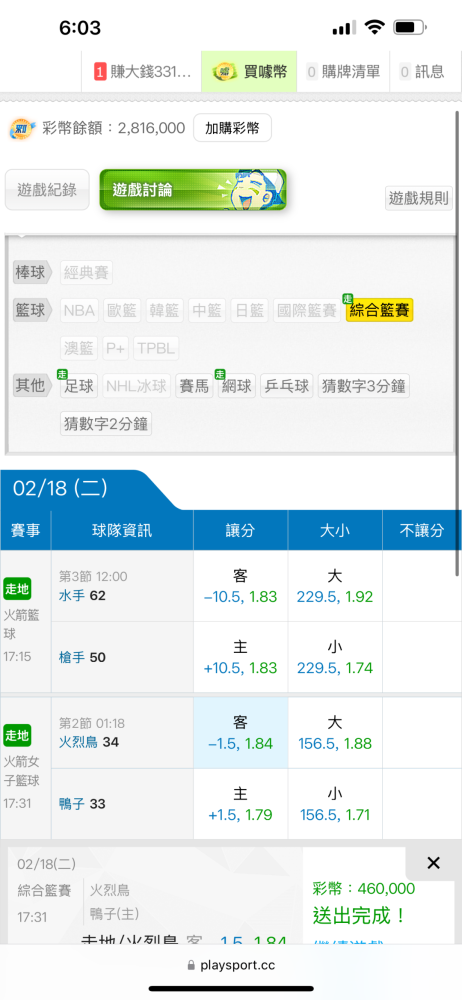Select the 澳籃 league filter
Viewport: 462px width, 1000px height.
click(x=79, y=349)
